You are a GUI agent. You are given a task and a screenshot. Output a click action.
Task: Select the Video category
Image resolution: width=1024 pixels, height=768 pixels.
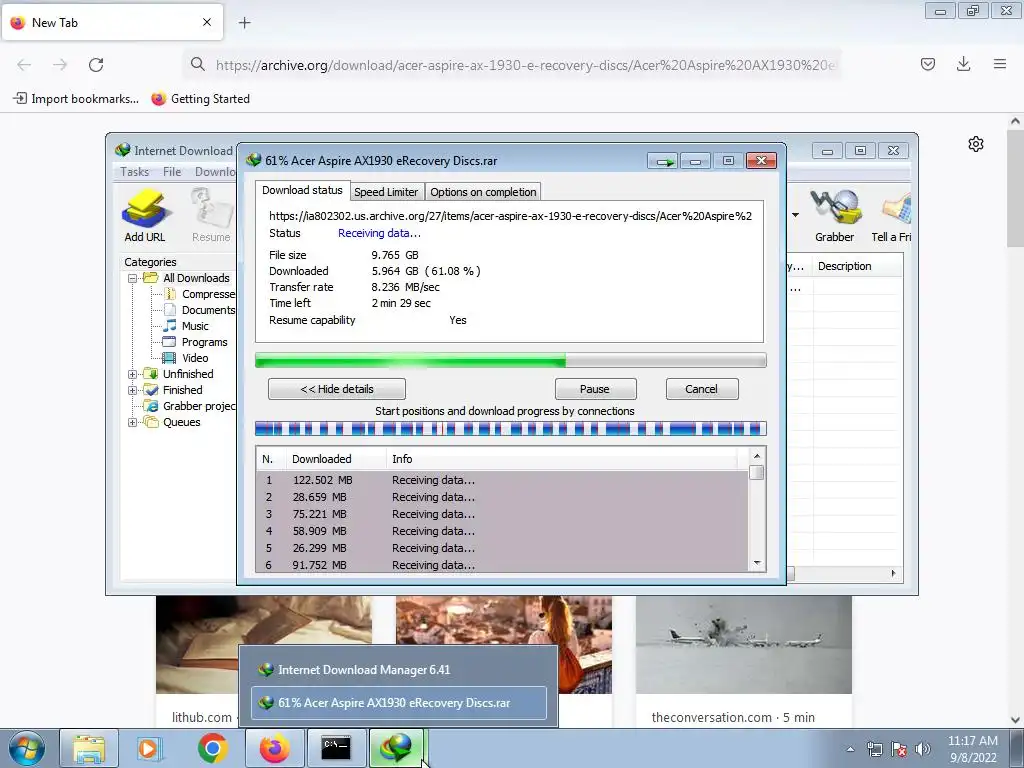[x=186, y=358]
